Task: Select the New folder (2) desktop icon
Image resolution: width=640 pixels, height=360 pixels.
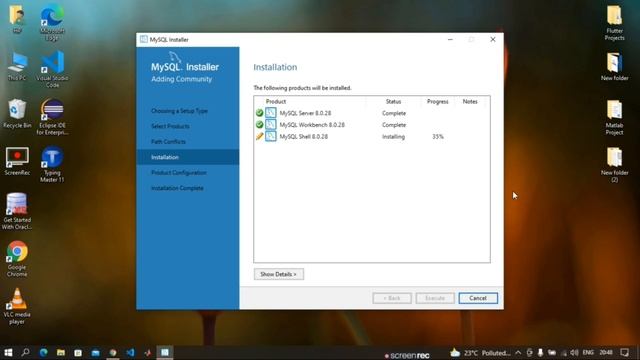Action: [x=614, y=164]
